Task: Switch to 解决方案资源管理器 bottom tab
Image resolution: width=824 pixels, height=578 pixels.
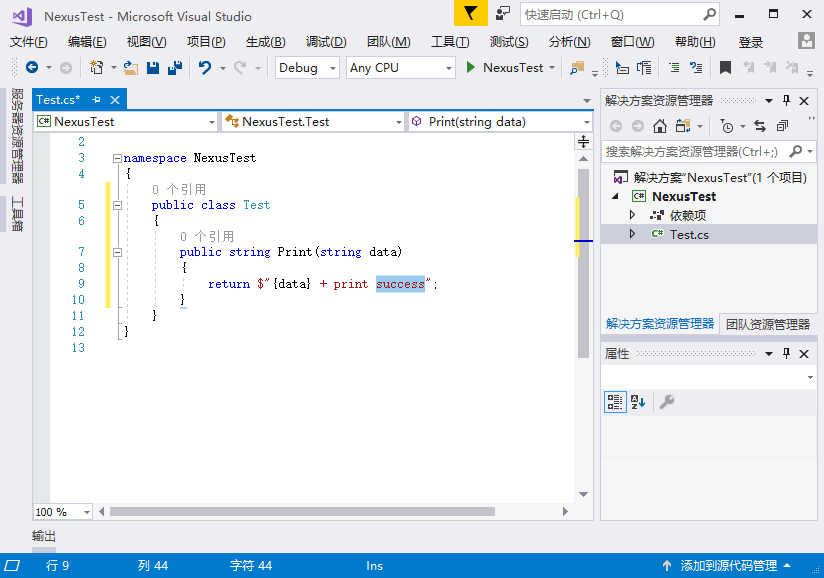Action: click(x=660, y=324)
